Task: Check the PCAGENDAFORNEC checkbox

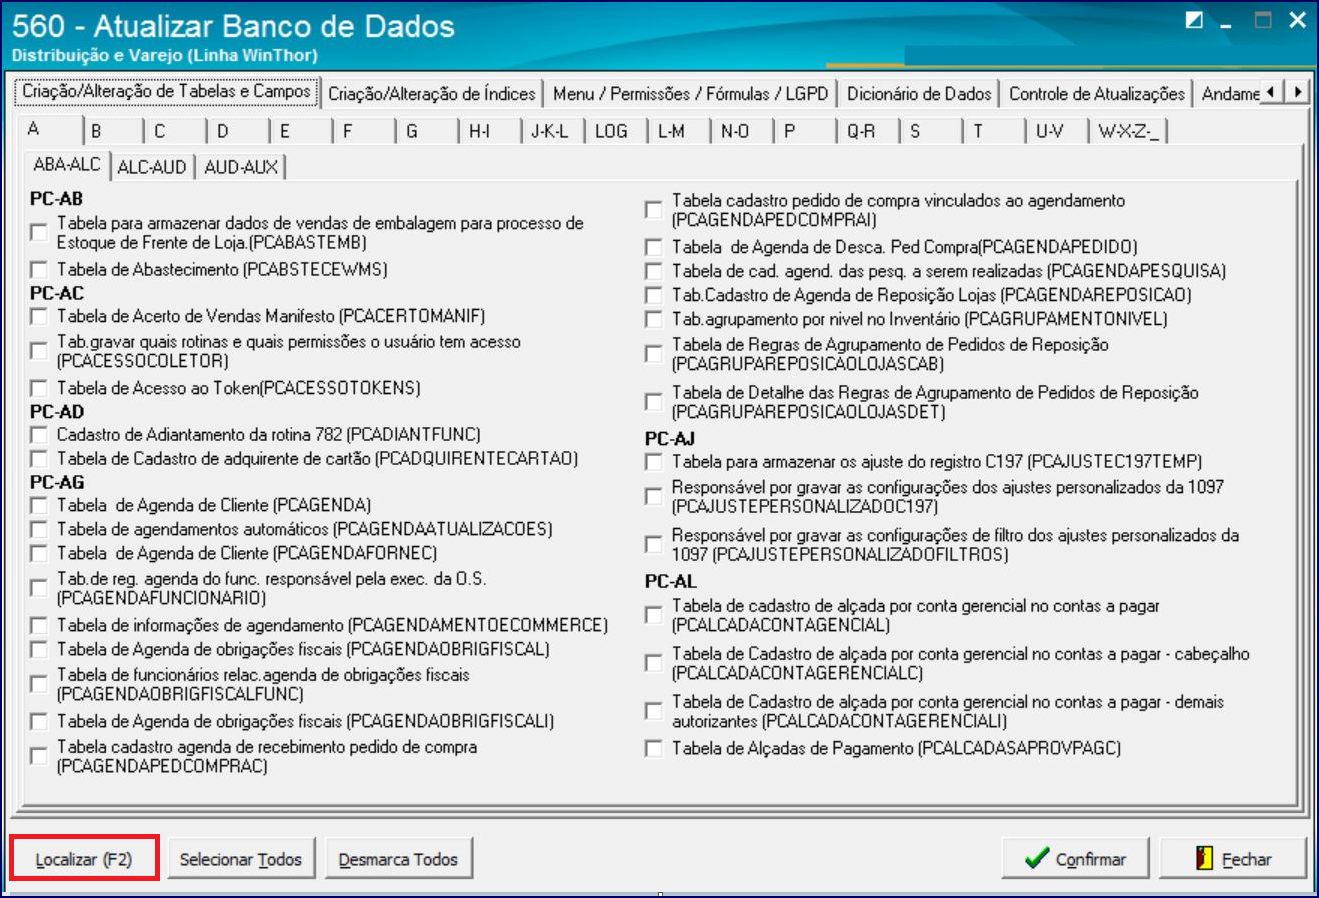Action: [x=39, y=554]
